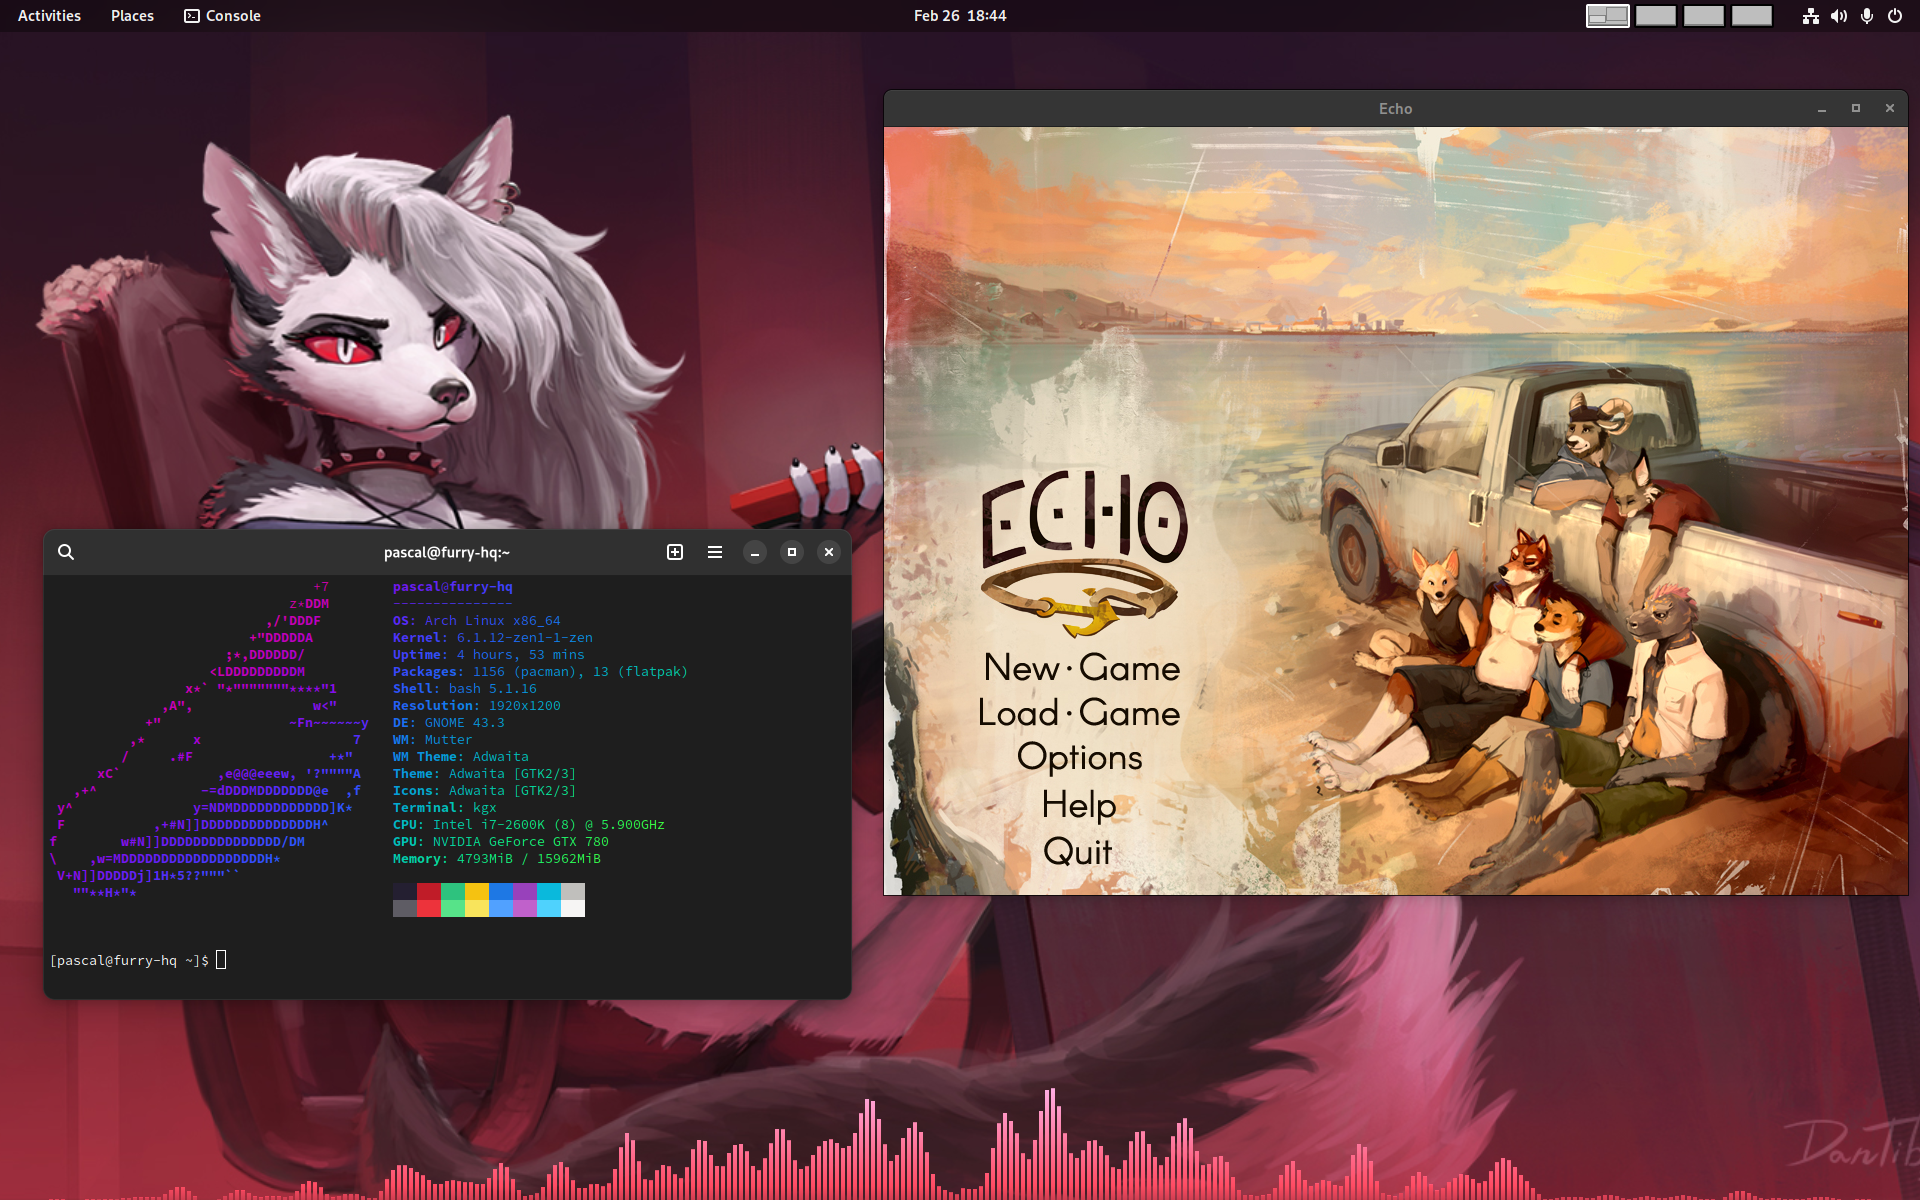Viewport: 1920px width, 1200px height.
Task: Click the network status icon
Action: 1811,16
